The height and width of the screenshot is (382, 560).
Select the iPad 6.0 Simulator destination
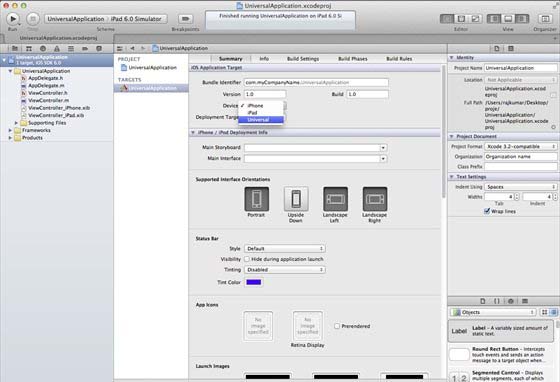[x=136, y=19]
